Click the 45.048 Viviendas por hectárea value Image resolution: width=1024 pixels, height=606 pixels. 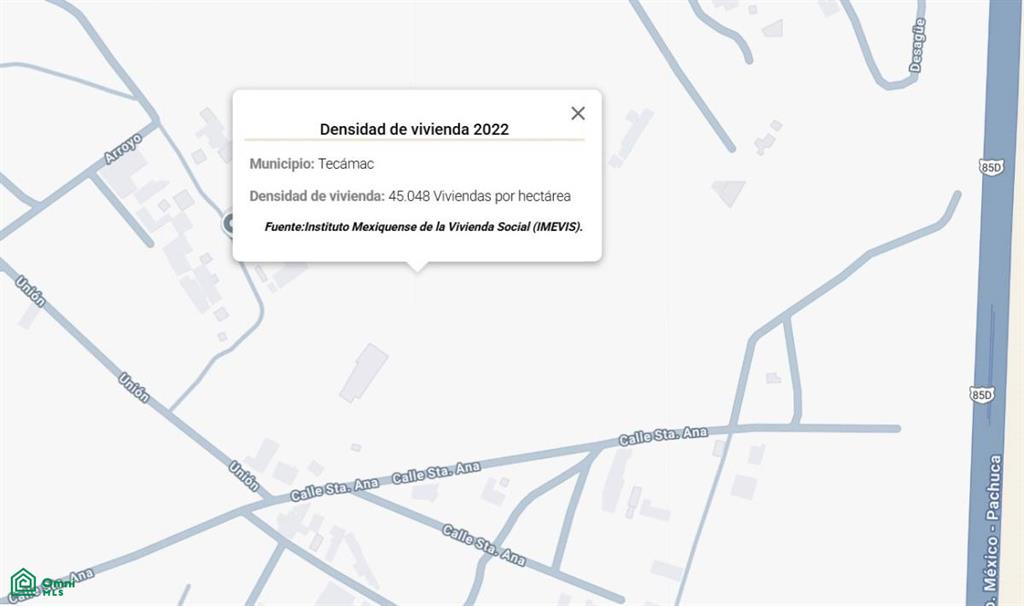(x=479, y=196)
